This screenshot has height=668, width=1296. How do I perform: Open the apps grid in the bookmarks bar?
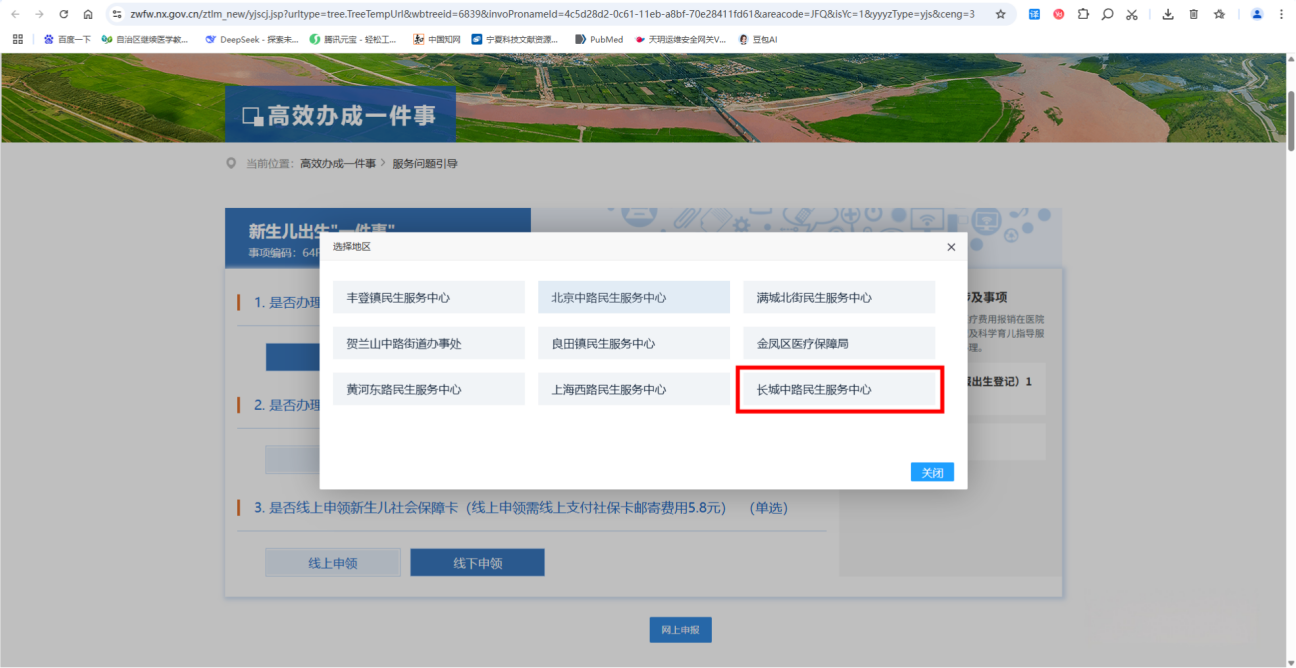tap(17, 39)
